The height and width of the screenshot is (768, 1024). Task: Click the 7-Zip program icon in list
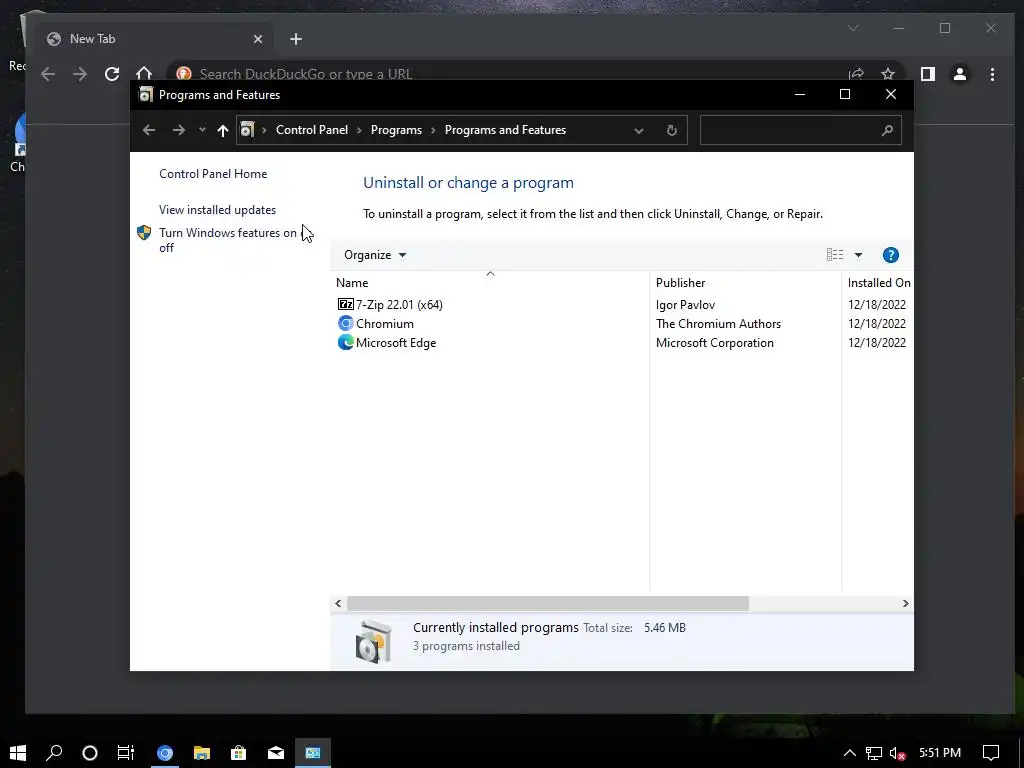[345, 304]
